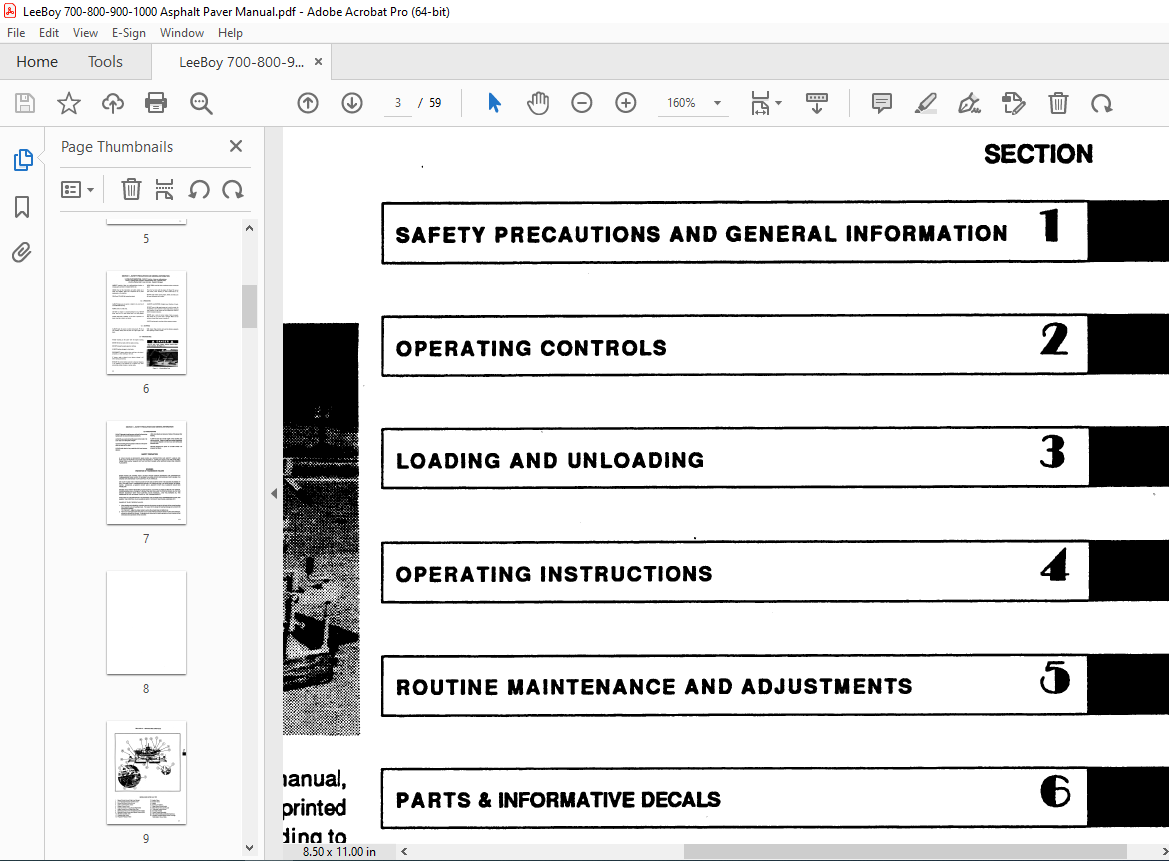The width and height of the screenshot is (1169, 861).
Task: Print the document
Action: click(x=156, y=103)
